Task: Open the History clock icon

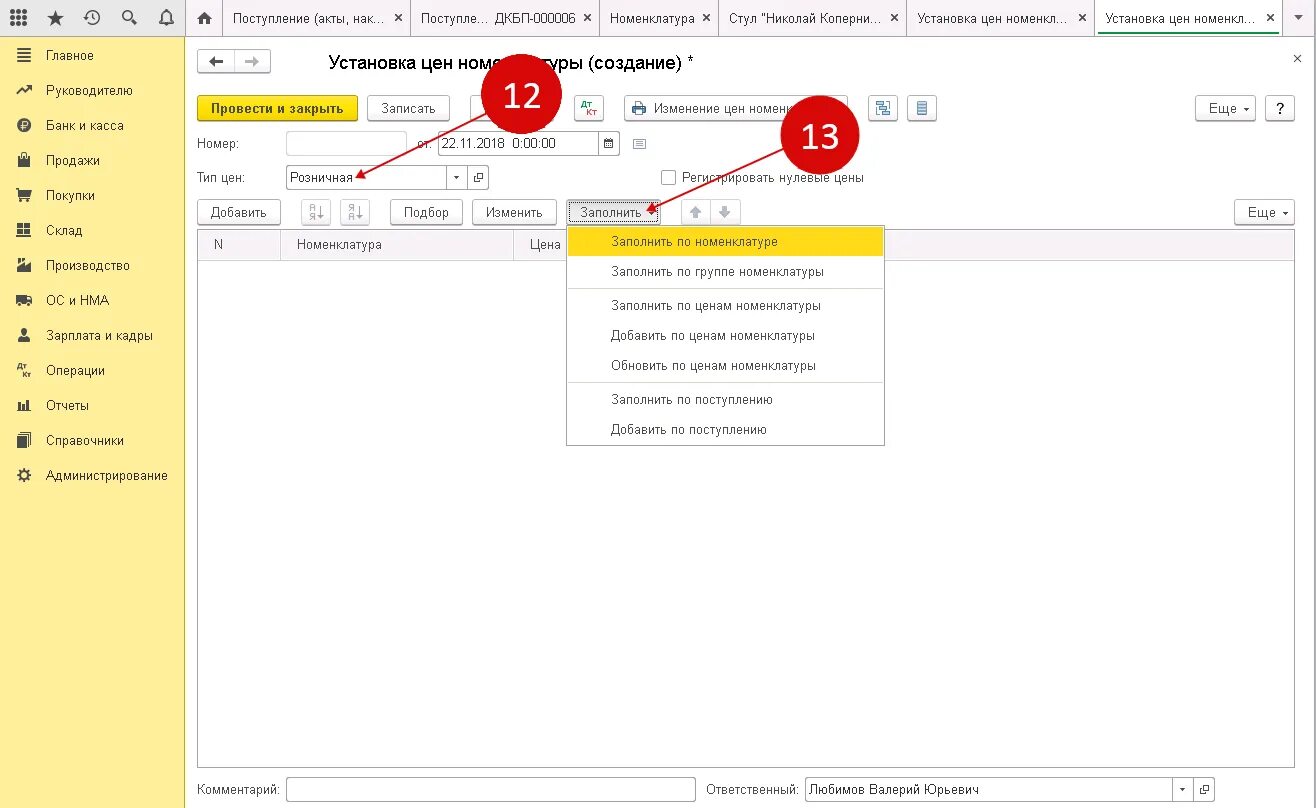Action: pos(91,18)
